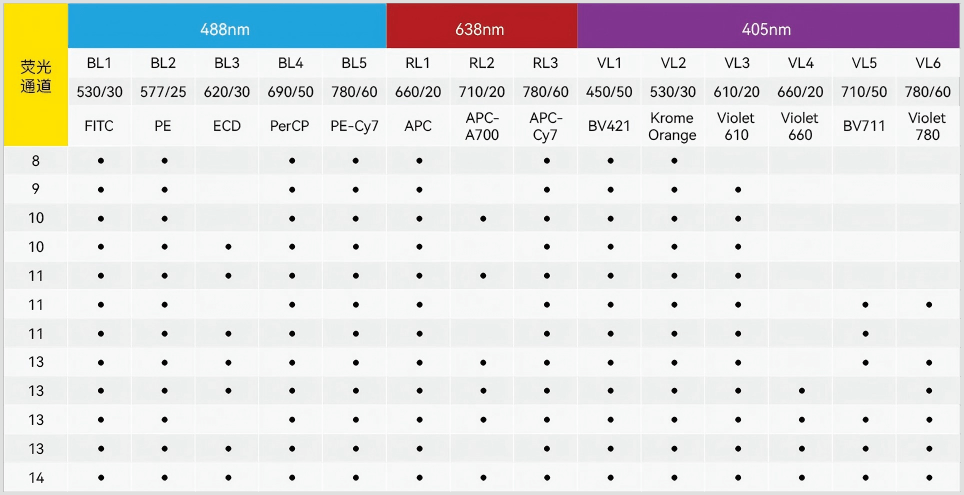964x495 pixels.
Task: Click the blue 488nm laser header
Action: pyautogui.click(x=227, y=29)
